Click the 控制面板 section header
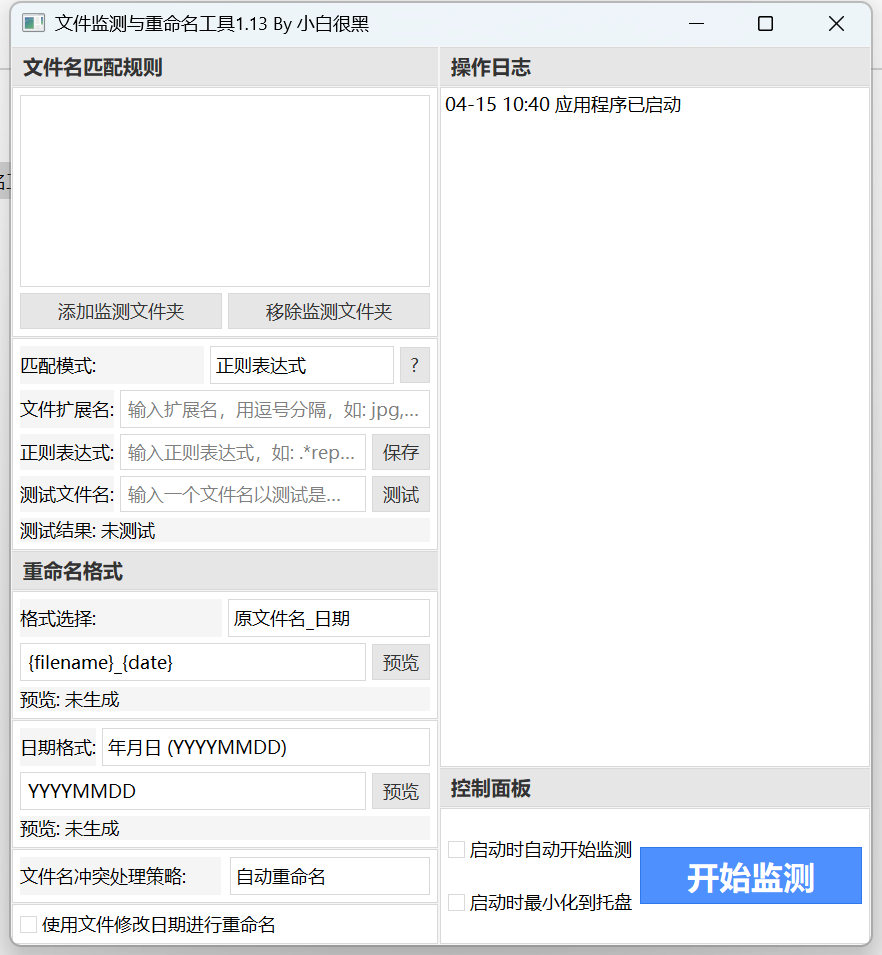 point(655,788)
